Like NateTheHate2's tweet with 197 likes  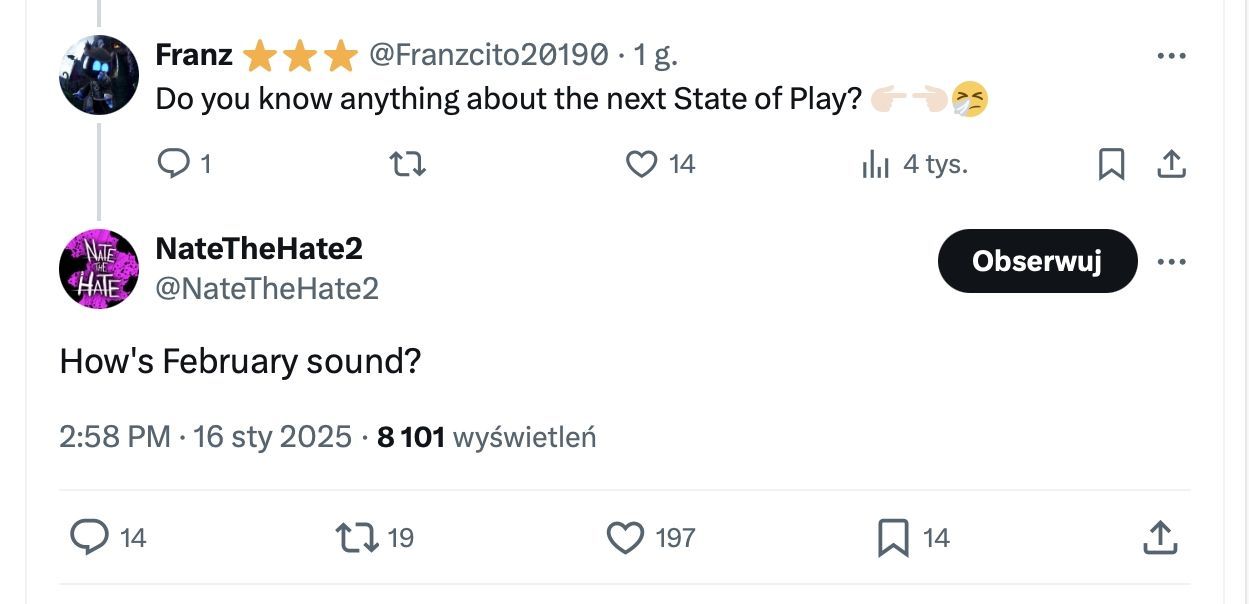click(626, 538)
